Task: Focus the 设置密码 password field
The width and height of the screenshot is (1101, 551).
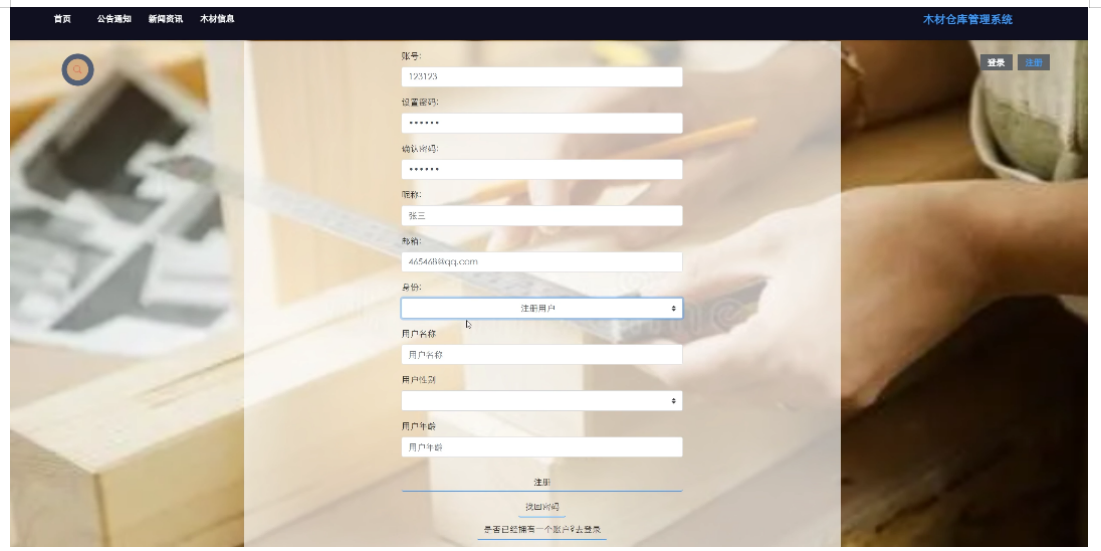Action: (541, 123)
